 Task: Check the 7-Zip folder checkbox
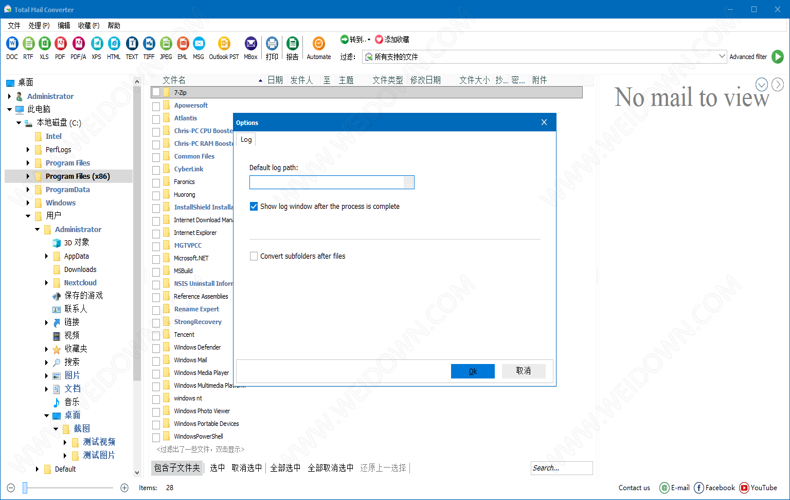(156, 93)
